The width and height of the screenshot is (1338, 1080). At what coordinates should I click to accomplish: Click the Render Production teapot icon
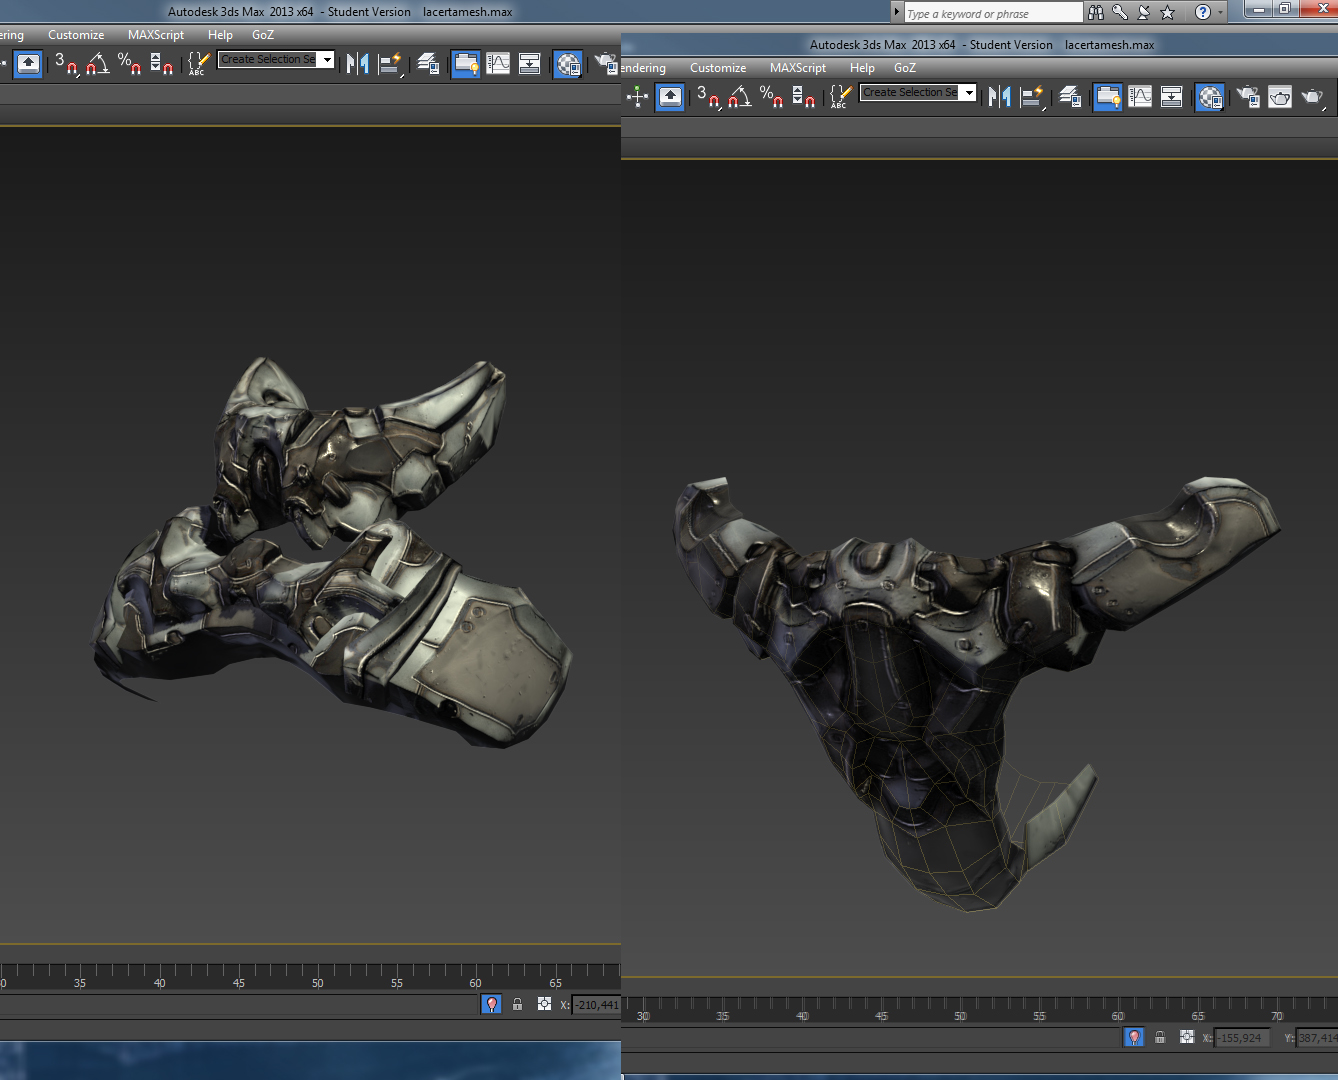click(1311, 96)
